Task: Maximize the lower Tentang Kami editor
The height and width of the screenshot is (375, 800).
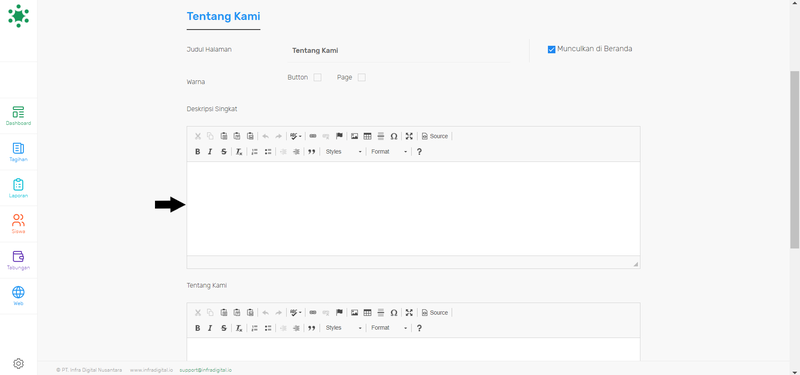Action: [x=409, y=313]
